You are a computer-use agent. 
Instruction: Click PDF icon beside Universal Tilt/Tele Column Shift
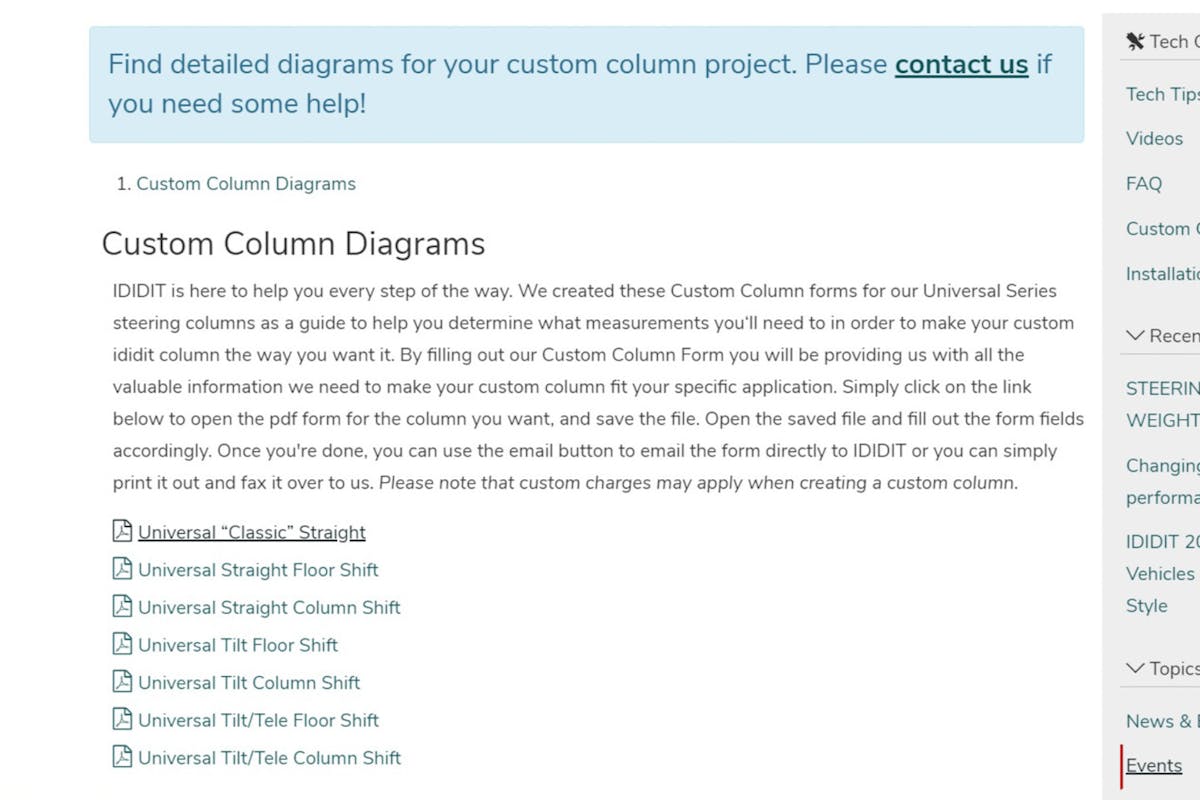(x=122, y=756)
